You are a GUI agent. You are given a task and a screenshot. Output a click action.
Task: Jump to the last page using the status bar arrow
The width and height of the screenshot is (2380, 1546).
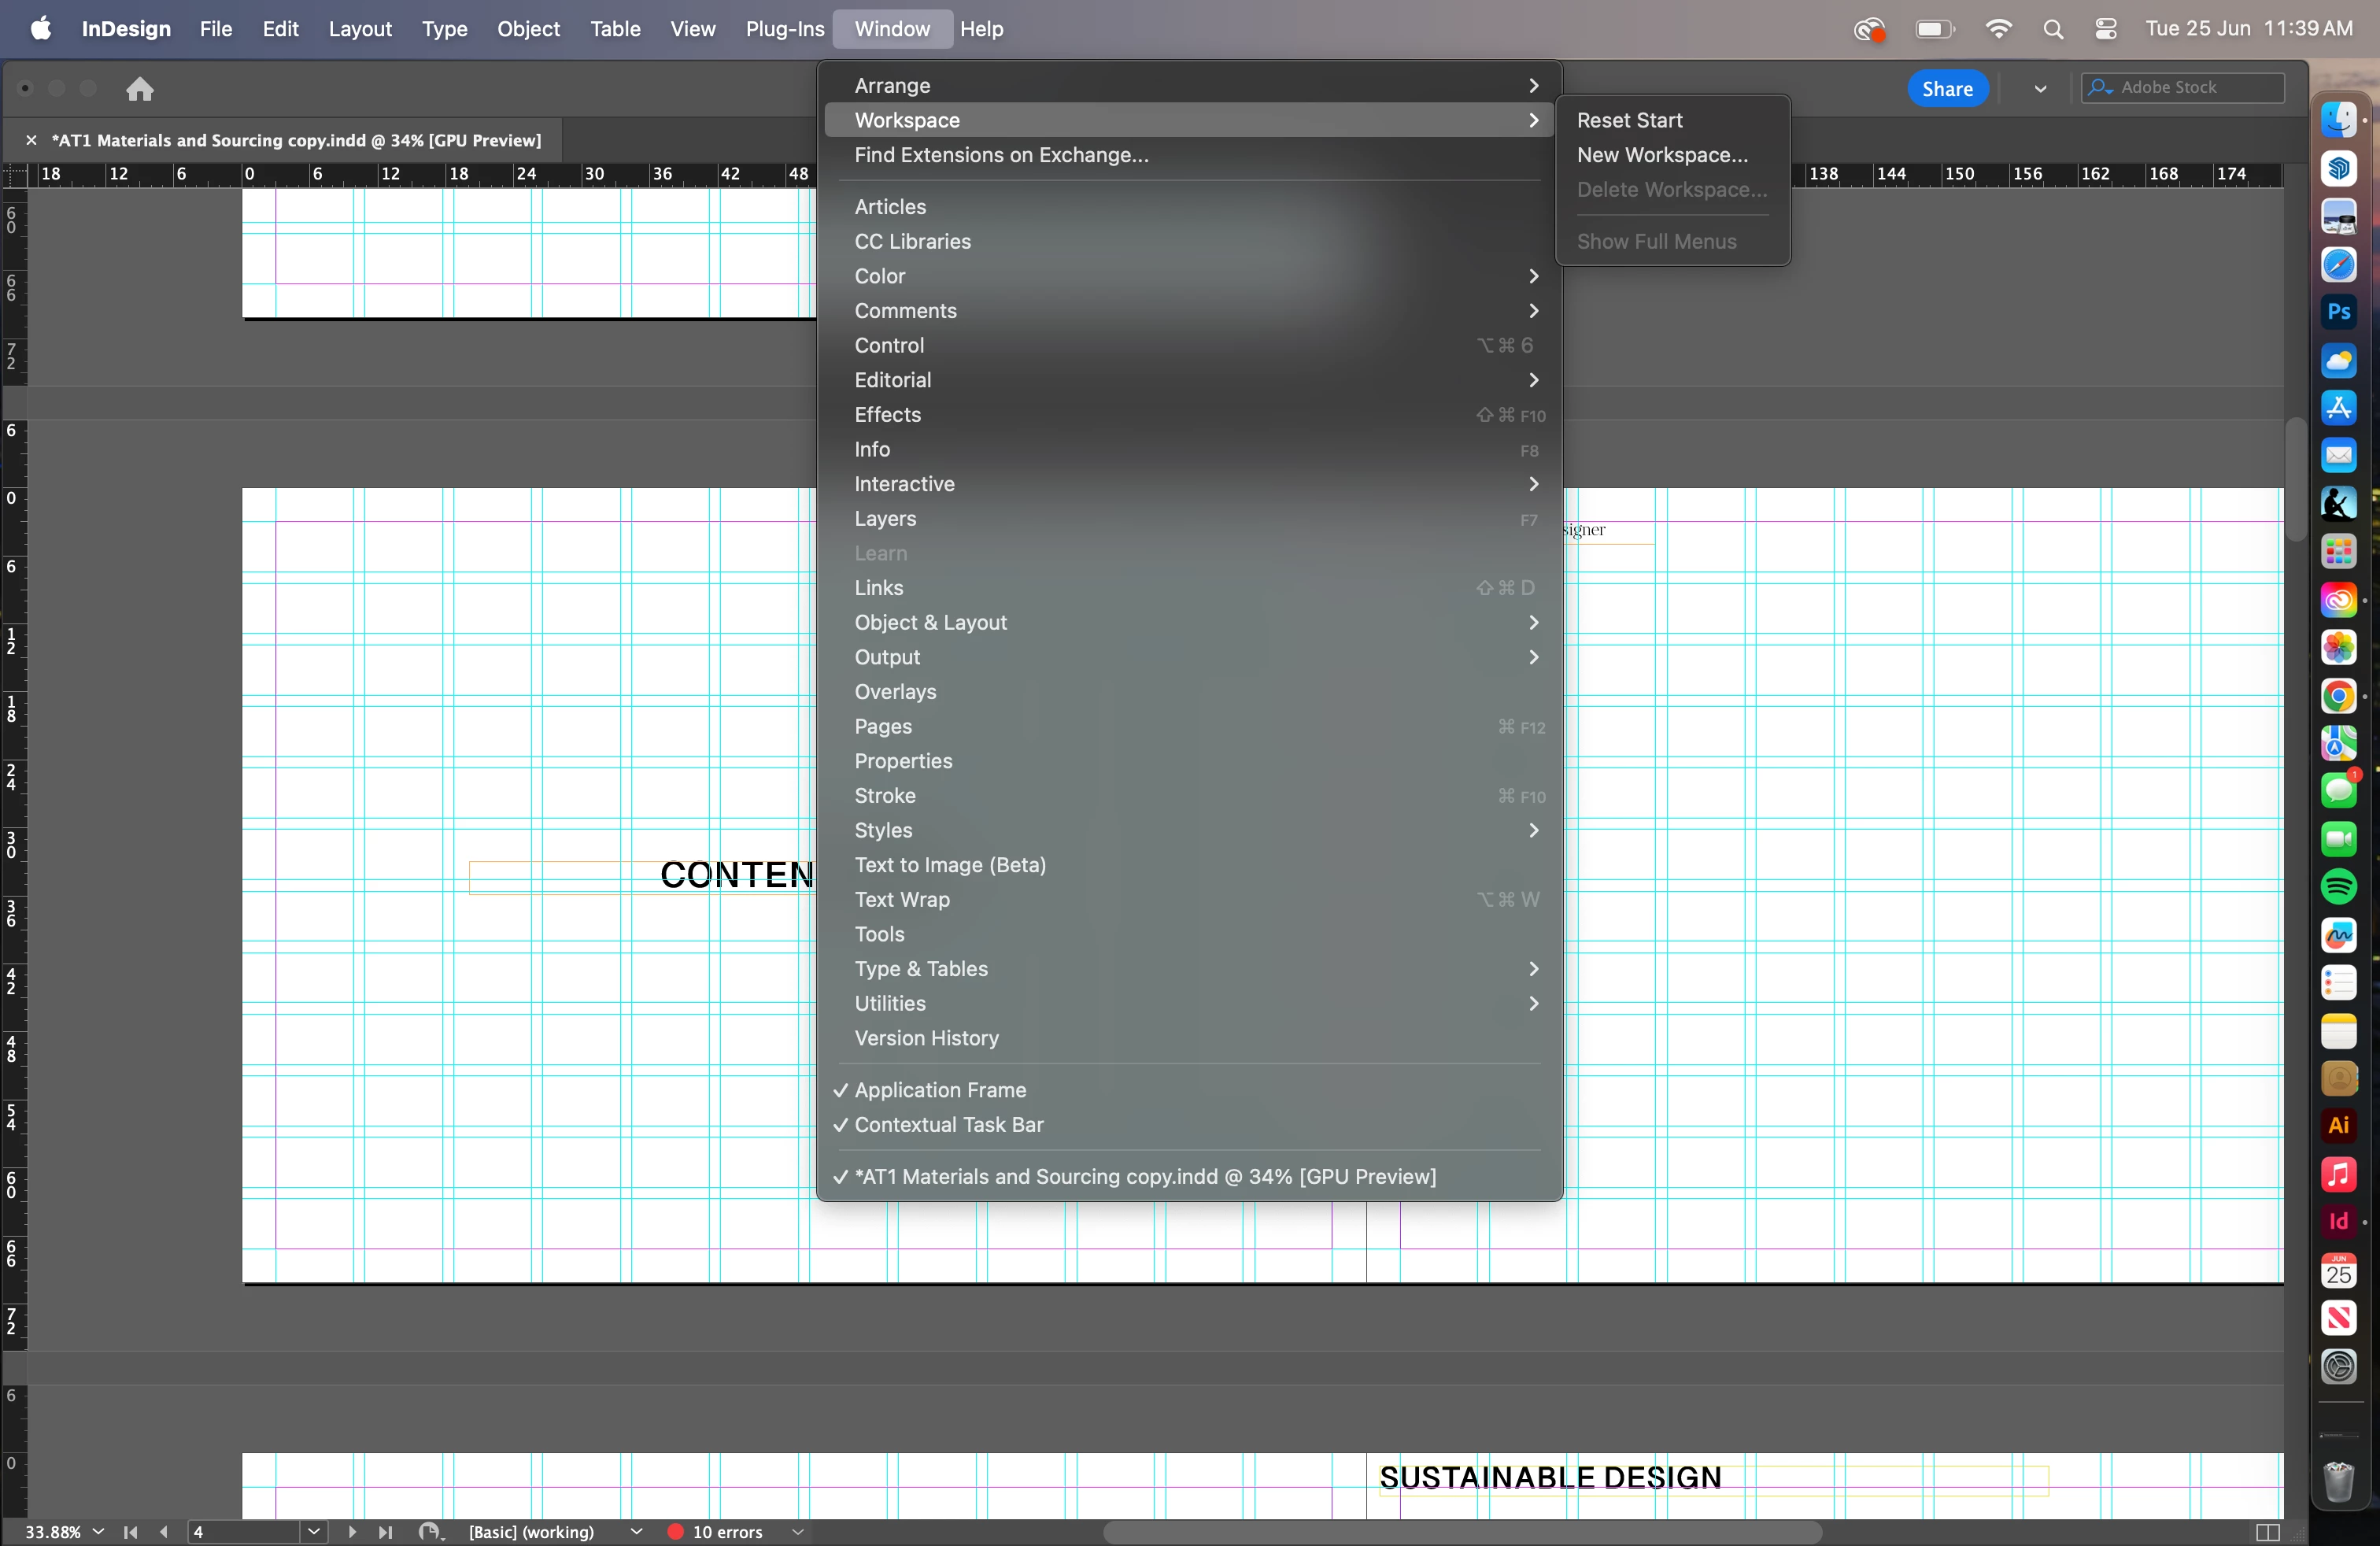(x=385, y=1532)
